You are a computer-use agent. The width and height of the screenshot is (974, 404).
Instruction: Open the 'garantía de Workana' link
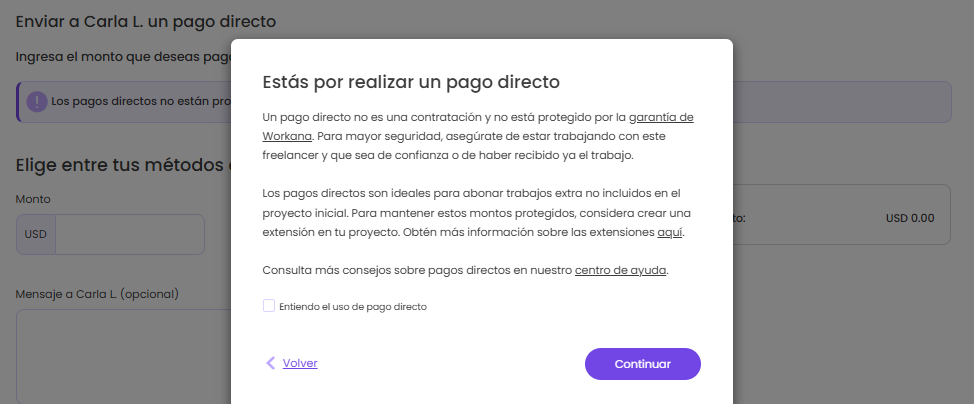coord(661,117)
